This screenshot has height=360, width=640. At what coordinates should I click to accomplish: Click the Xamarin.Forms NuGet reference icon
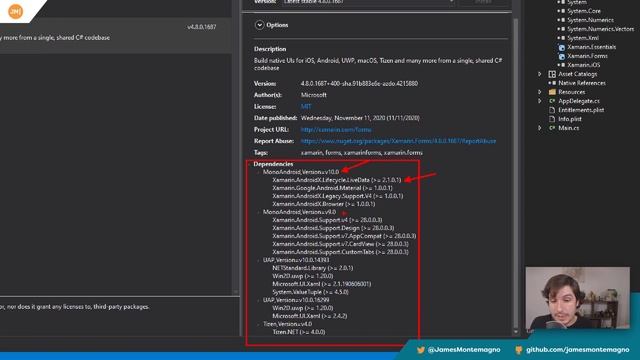pyautogui.click(x=562, y=56)
